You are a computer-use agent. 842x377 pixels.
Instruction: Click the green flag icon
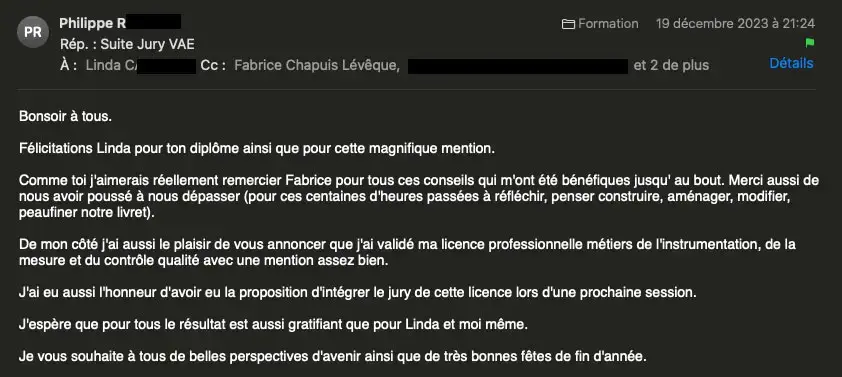[809, 43]
